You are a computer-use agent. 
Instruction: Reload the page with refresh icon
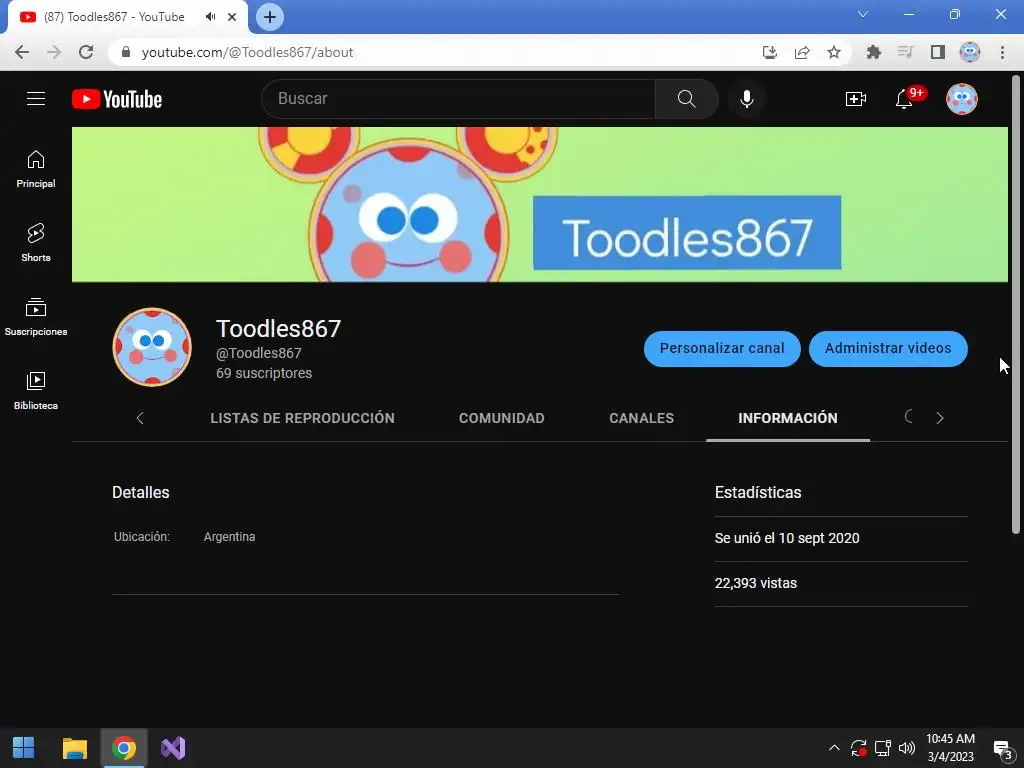(86, 52)
